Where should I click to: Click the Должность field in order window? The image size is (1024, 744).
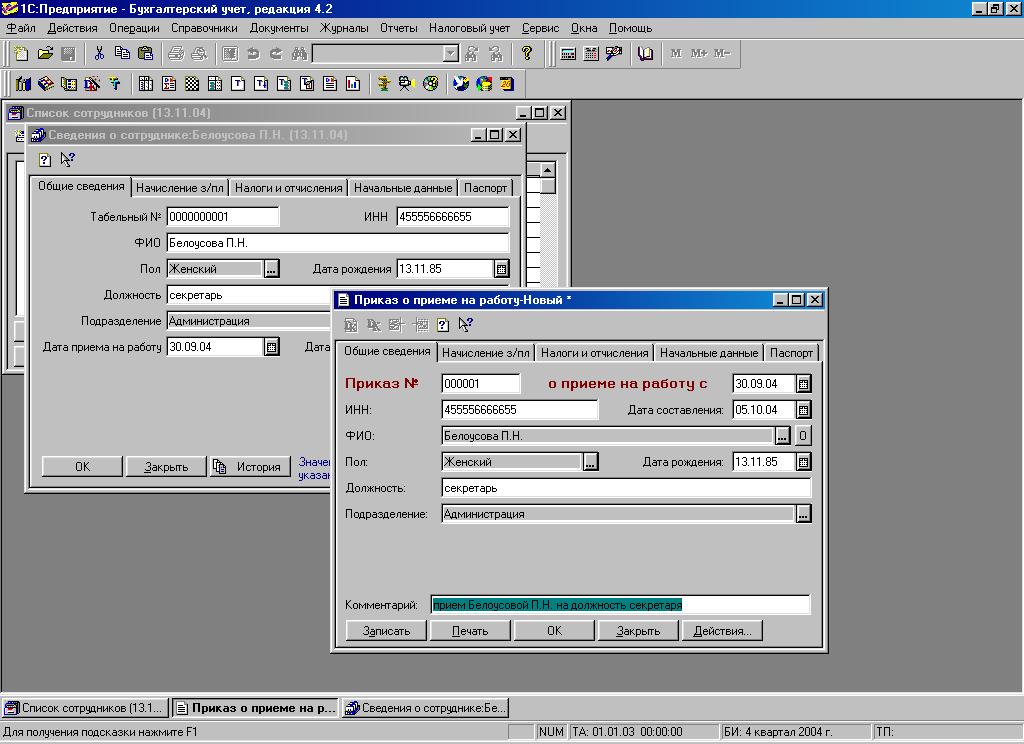[x=626, y=488]
